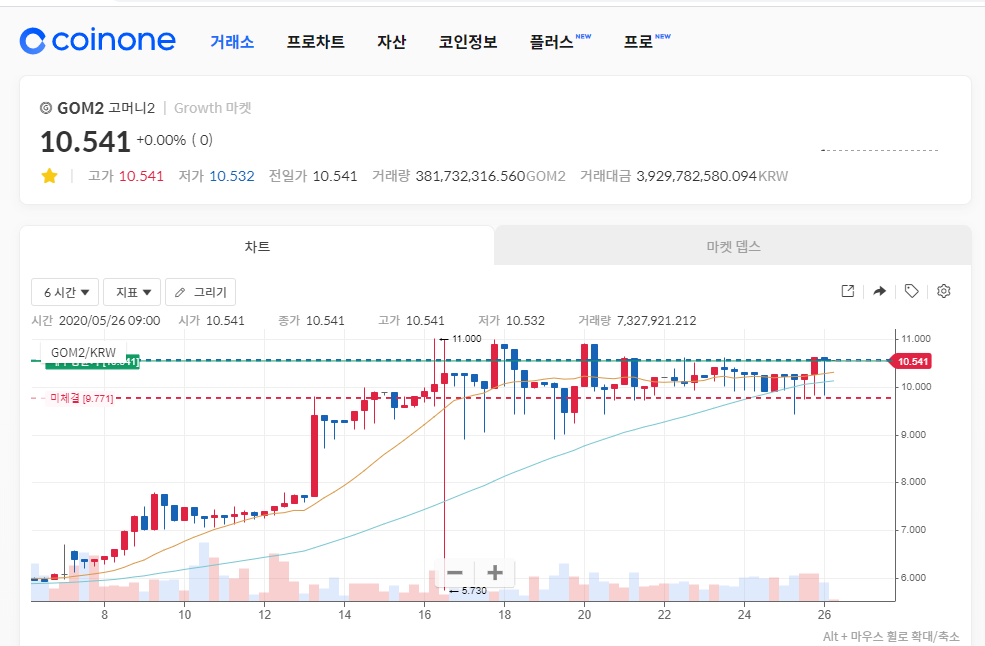Screen dimensions: 985x646
Task: Open the 자산 menu
Action: point(391,42)
